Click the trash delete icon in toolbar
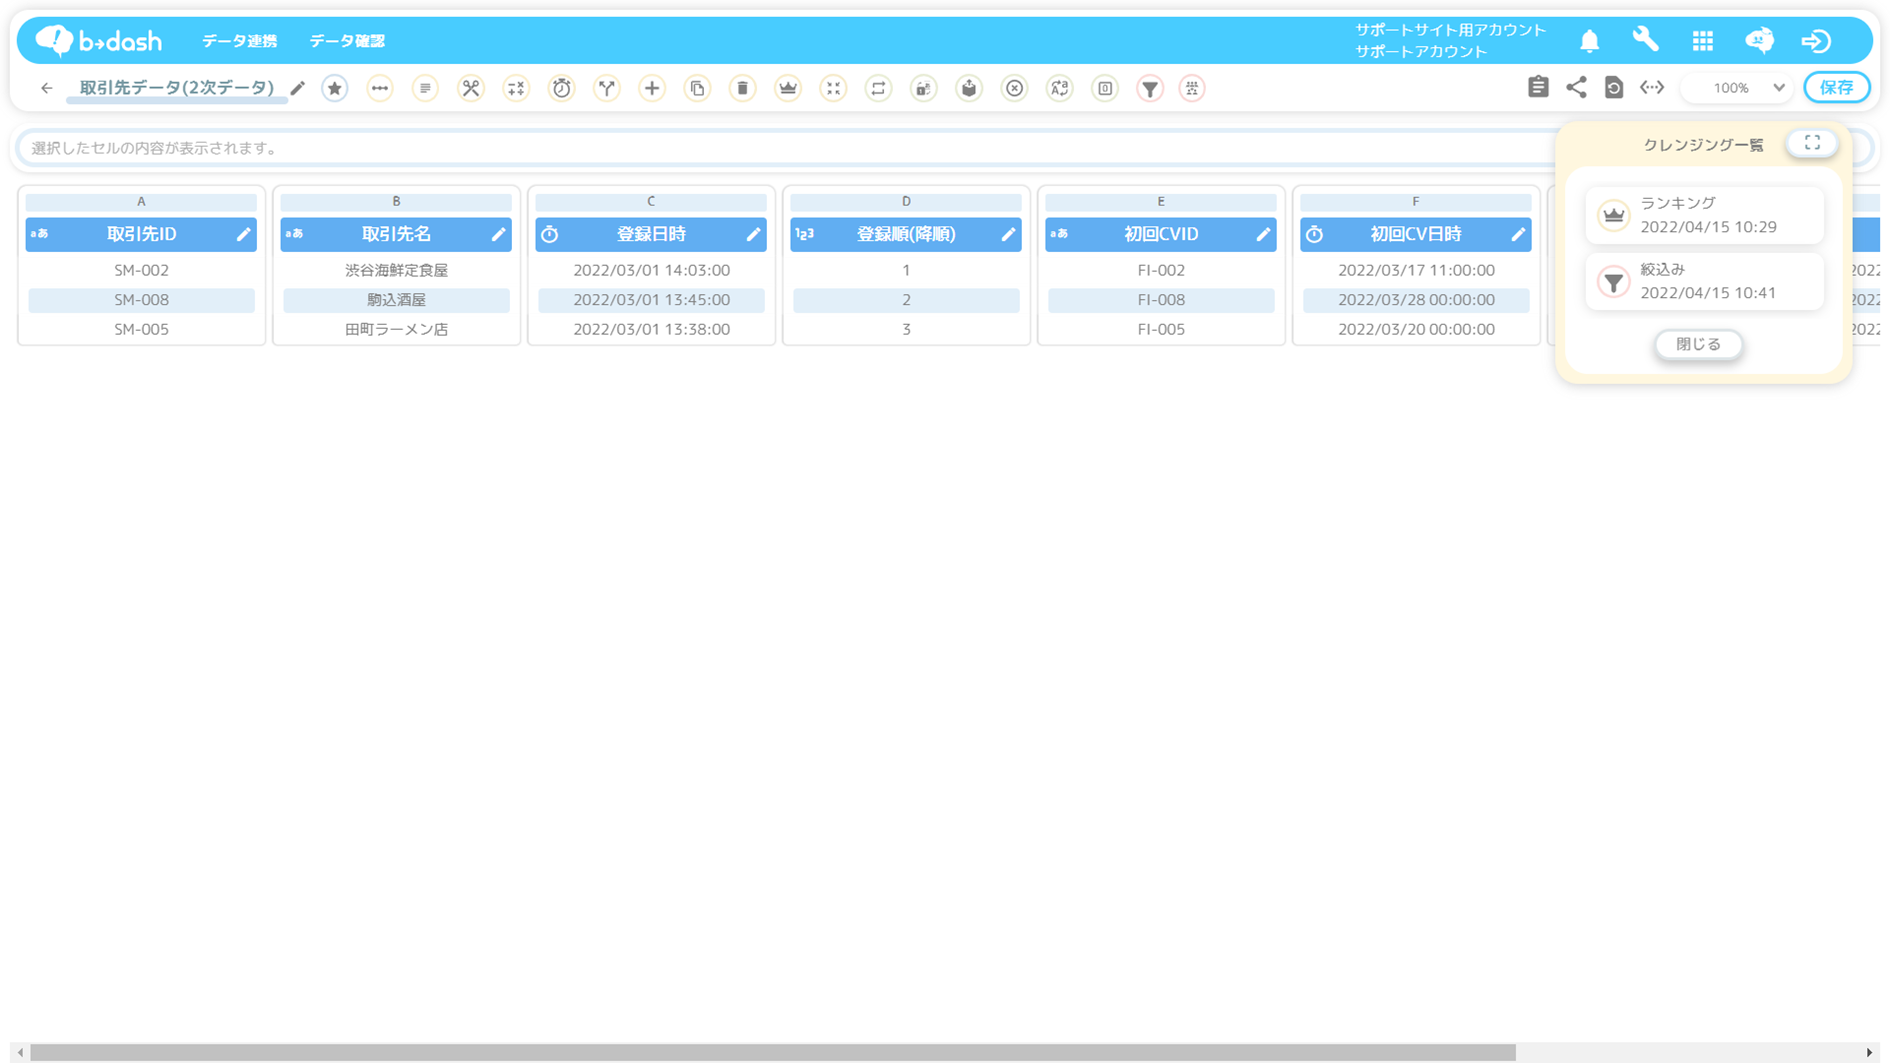The height and width of the screenshot is (1063, 1890). tap(743, 88)
